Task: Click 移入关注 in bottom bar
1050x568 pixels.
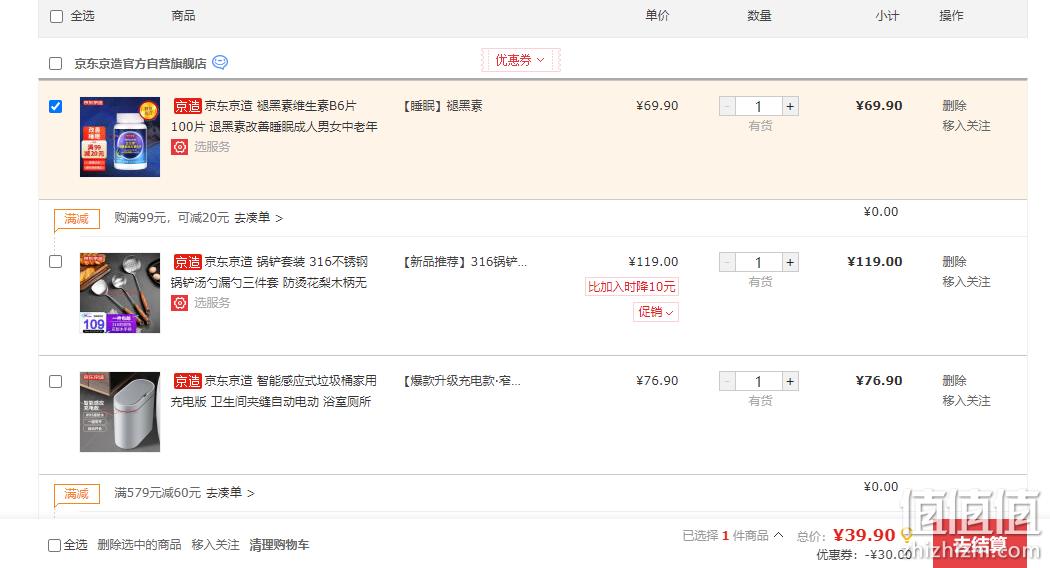Action: 216,545
